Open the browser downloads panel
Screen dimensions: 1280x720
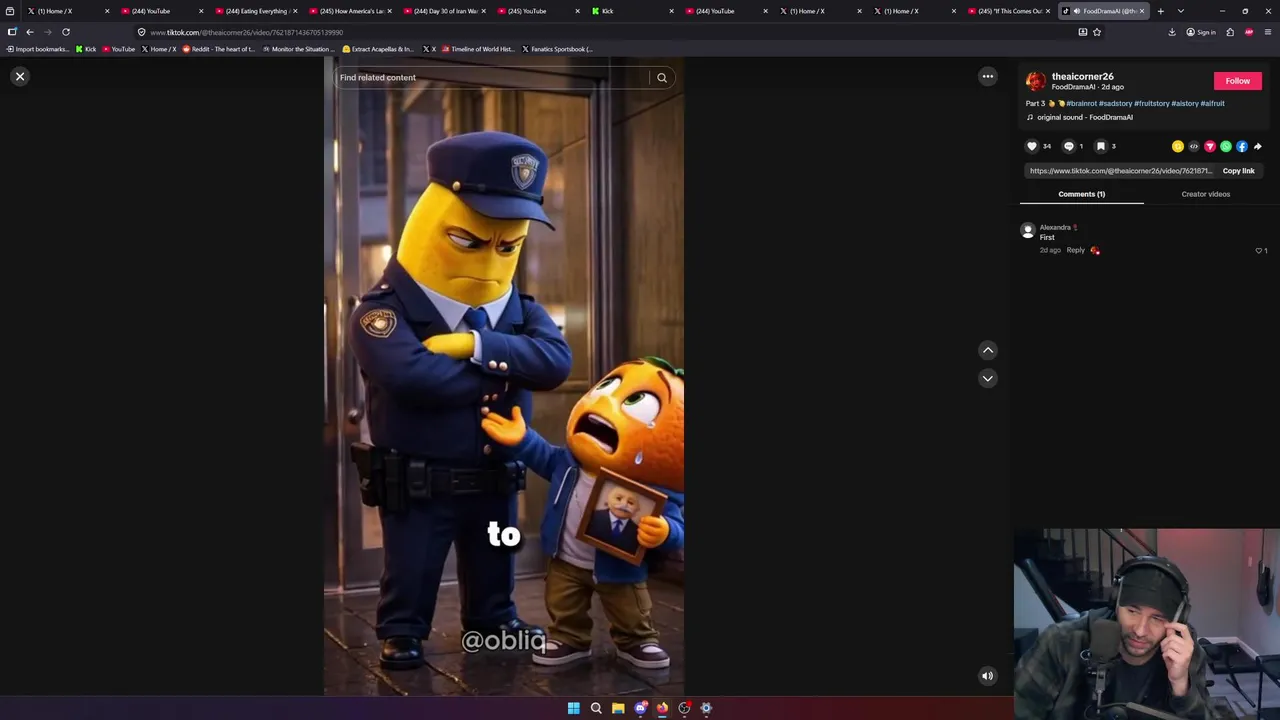[1172, 32]
